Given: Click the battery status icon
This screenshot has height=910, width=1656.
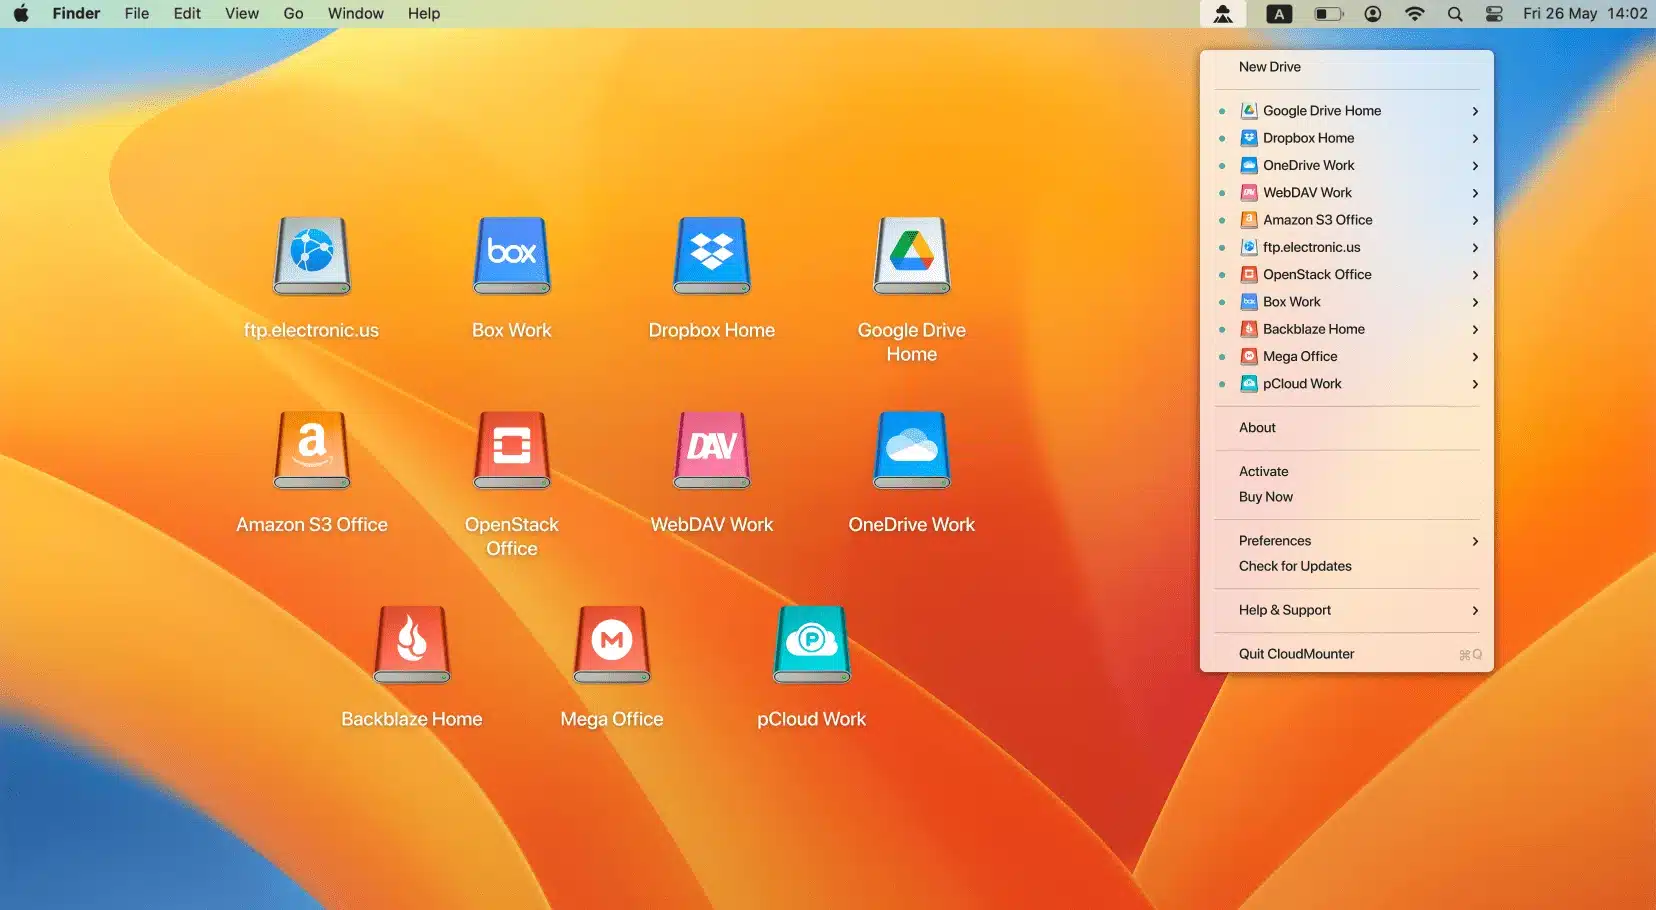Looking at the screenshot, I should [1328, 14].
